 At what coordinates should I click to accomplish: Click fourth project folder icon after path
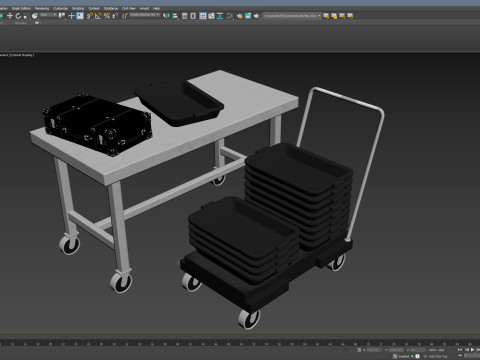350,16
